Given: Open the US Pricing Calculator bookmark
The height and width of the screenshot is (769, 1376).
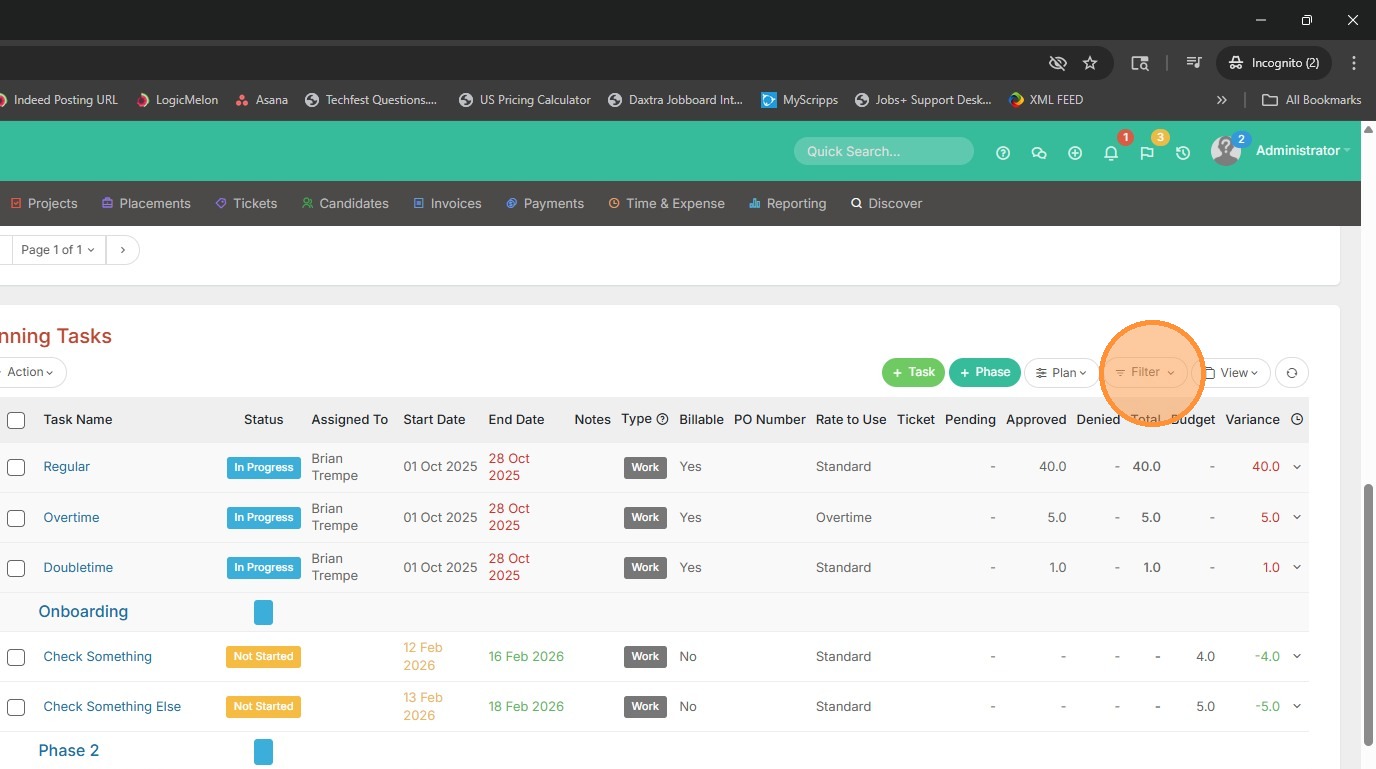Looking at the screenshot, I should pyautogui.click(x=525, y=100).
